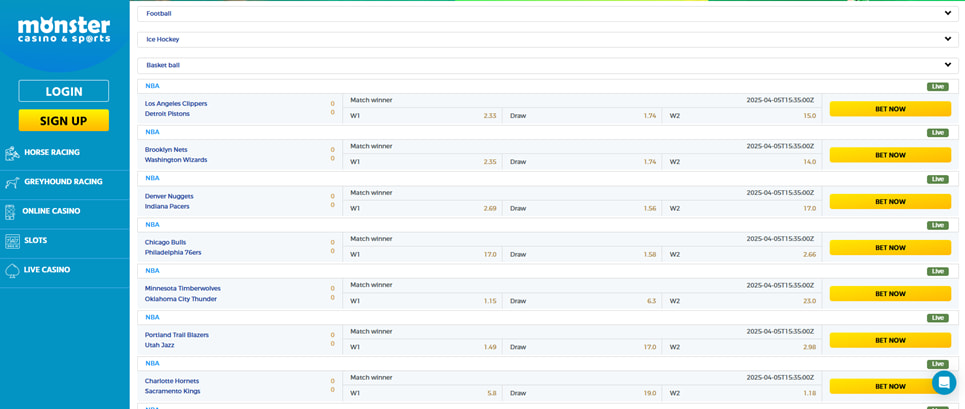Click the slots machine icon
The image size is (965, 409).
(12, 241)
